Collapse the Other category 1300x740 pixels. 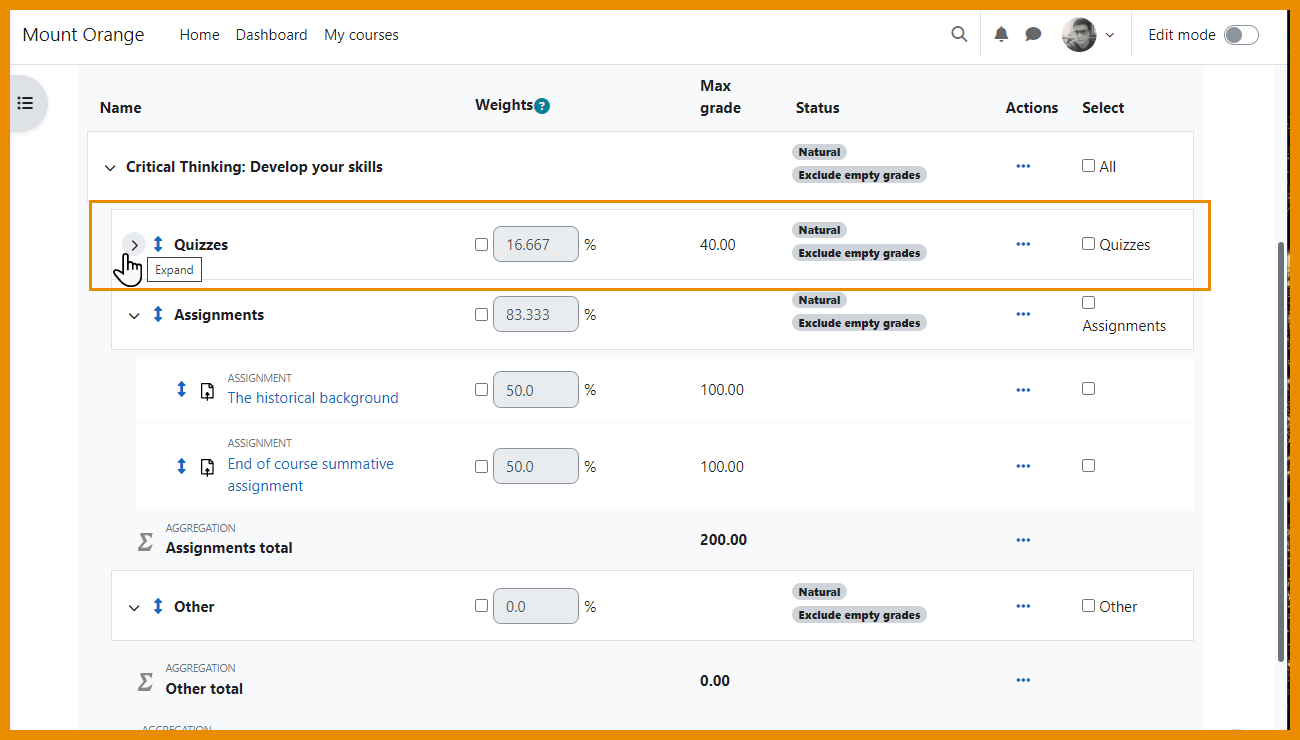134,606
